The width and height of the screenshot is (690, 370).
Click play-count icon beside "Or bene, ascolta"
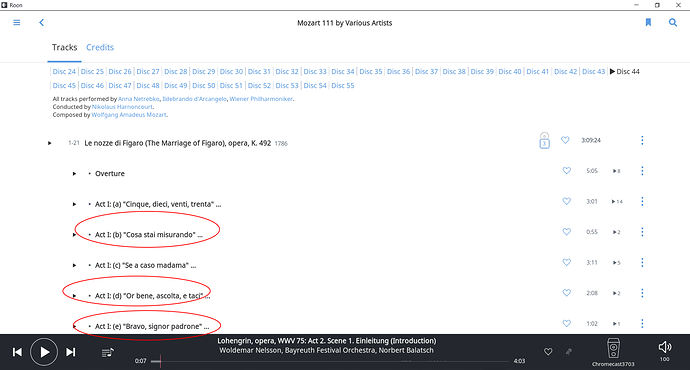pos(617,293)
